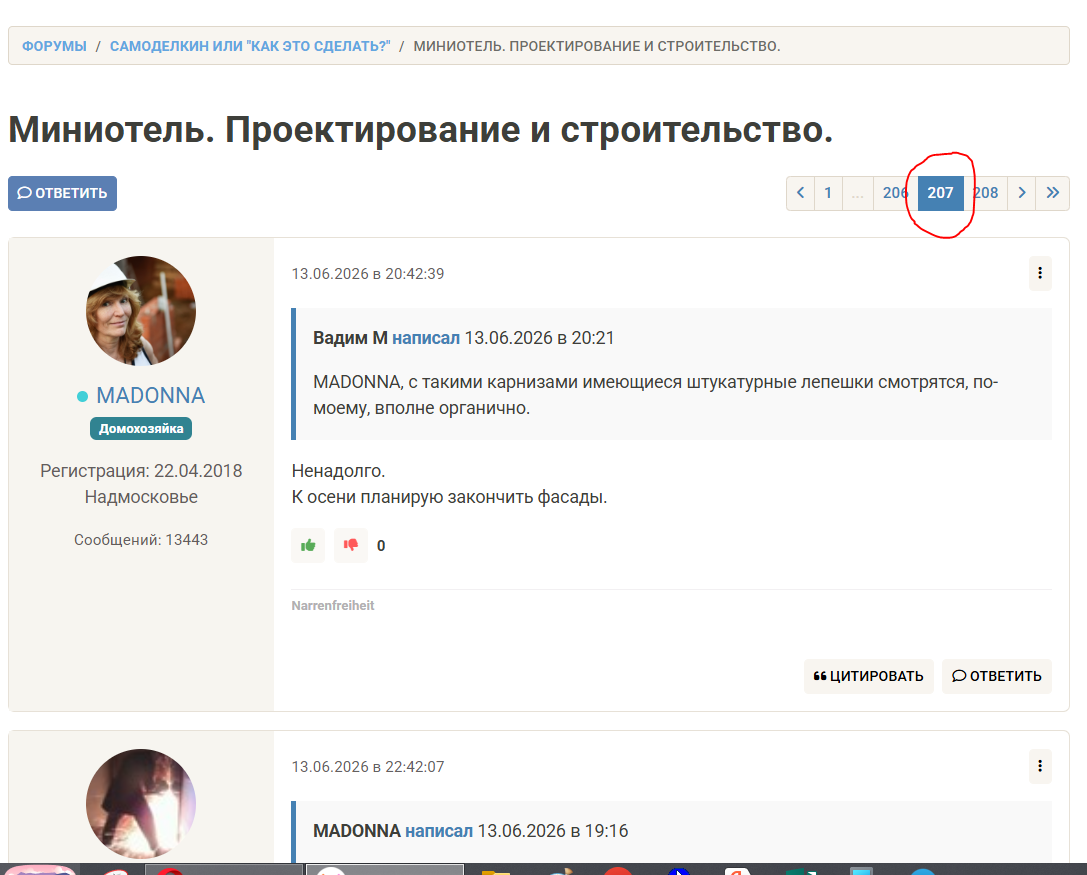1087x875 pixels.
Task: Go to next page with right chevron
Action: click(1022, 193)
